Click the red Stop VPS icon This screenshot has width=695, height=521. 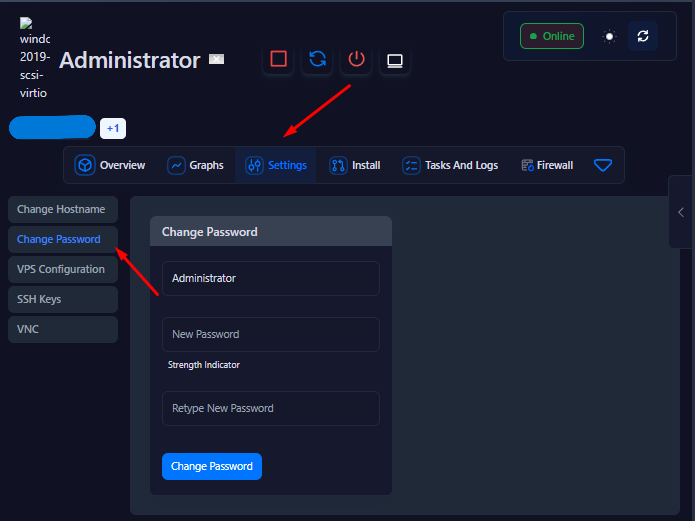click(279, 59)
